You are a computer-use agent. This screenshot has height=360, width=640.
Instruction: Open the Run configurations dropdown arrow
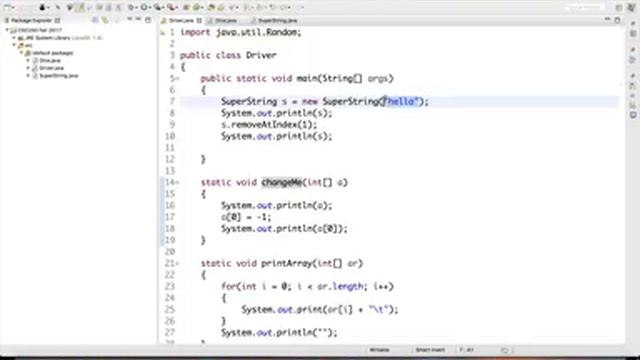[150, 7]
